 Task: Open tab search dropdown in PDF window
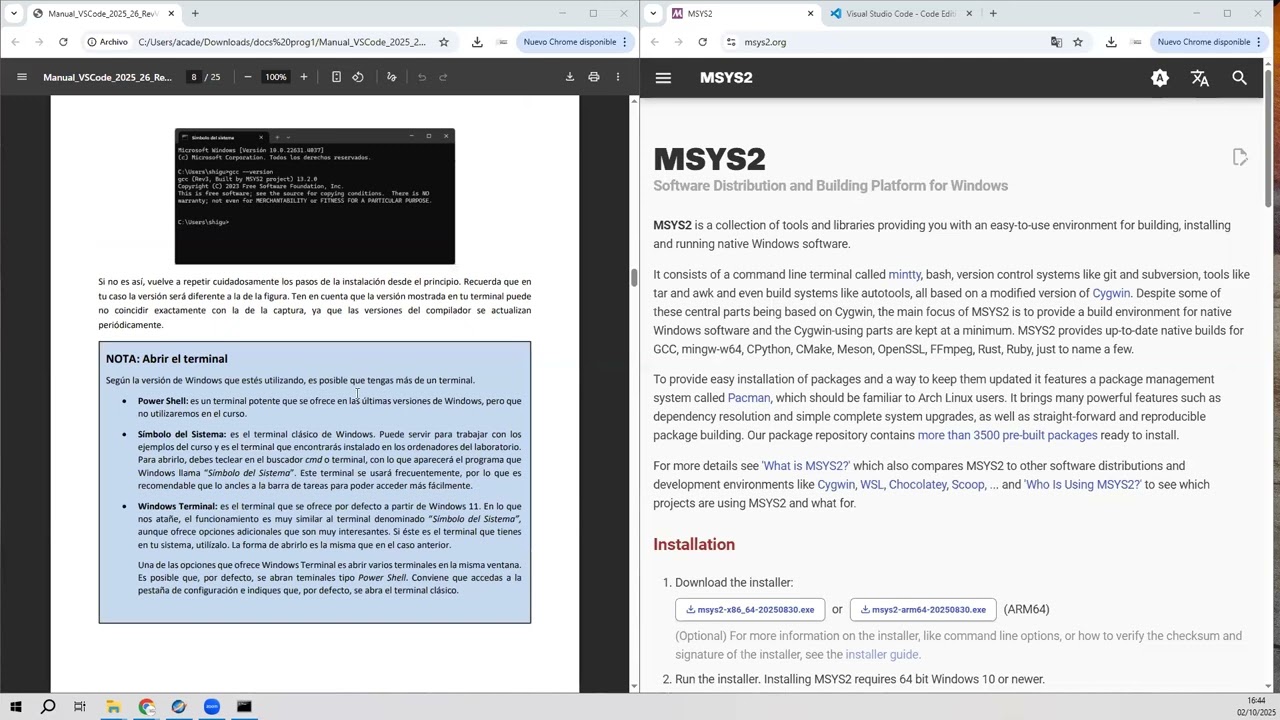tap(13, 13)
